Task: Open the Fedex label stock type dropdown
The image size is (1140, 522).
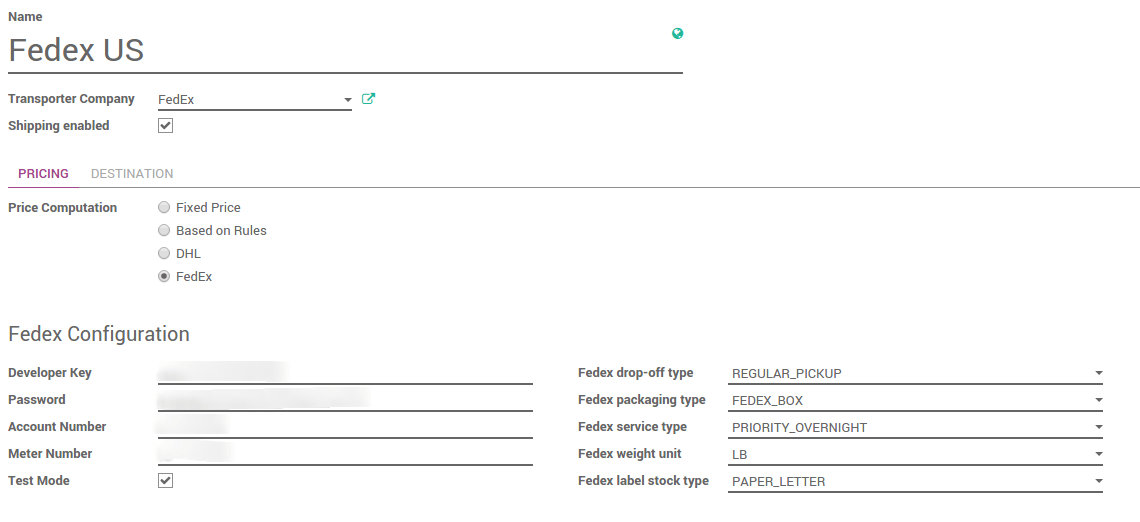Action: coord(915,482)
